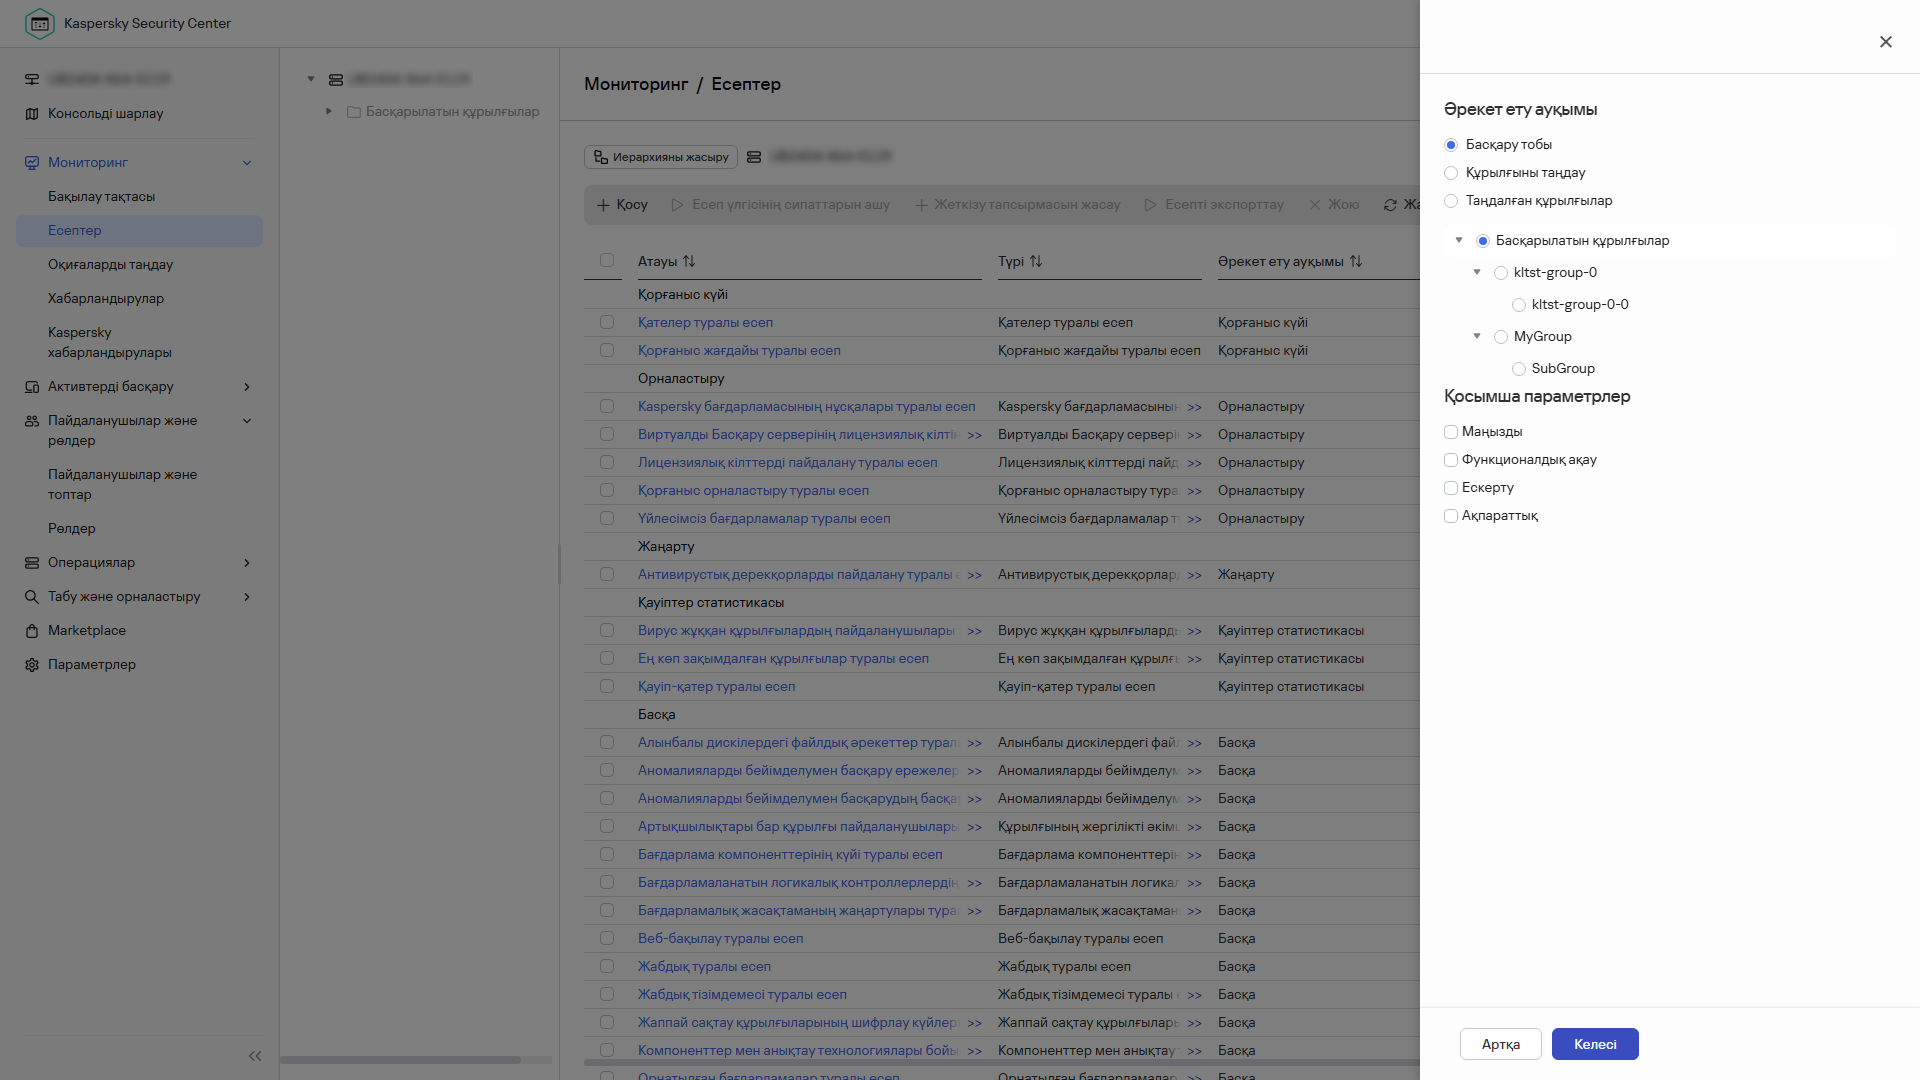Image resolution: width=1920 pixels, height=1080 pixels.
Task: Click the Келесі button
Action: 1594,1044
